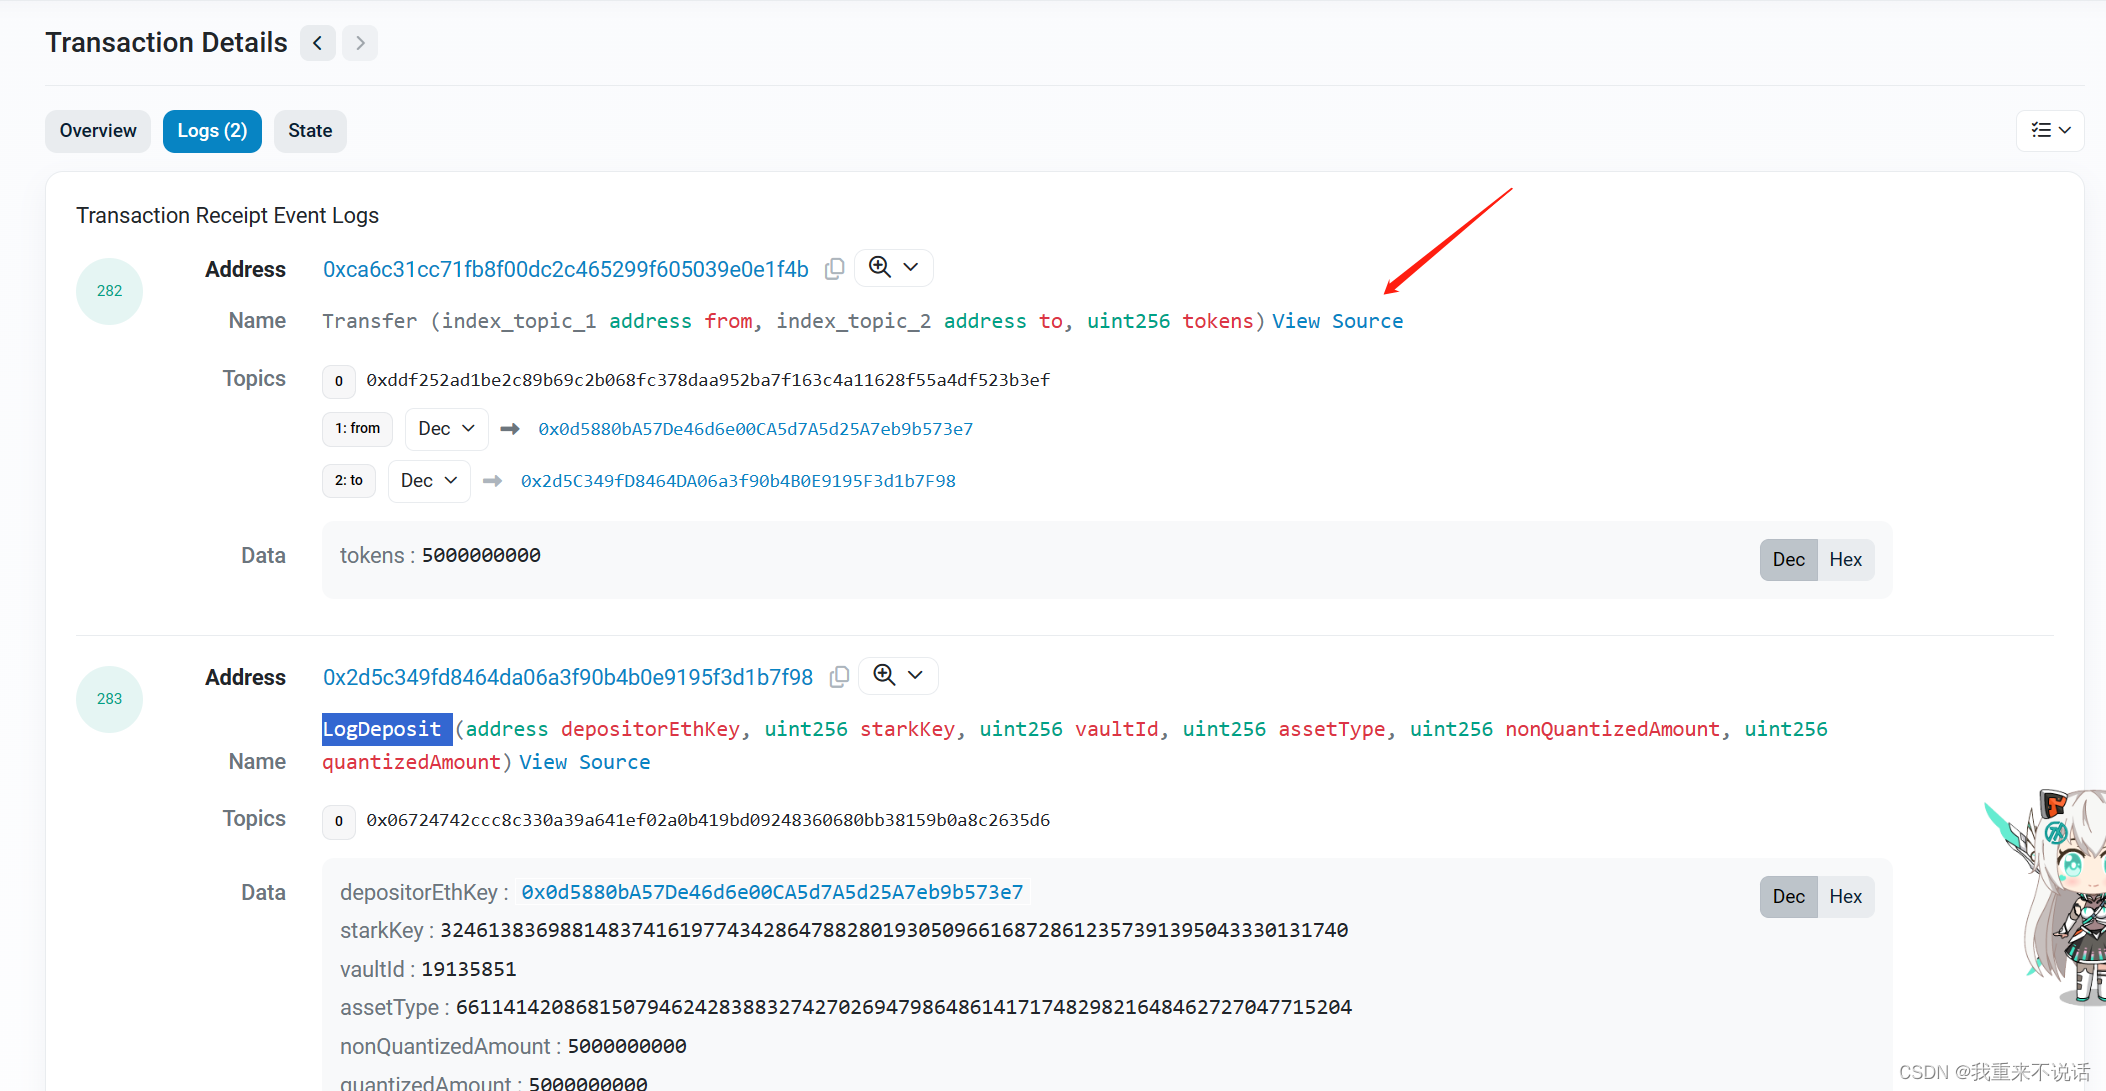The width and height of the screenshot is (2106, 1091).
Task: Expand Dec dropdown for topic 2 to
Action: click(429, 481)
